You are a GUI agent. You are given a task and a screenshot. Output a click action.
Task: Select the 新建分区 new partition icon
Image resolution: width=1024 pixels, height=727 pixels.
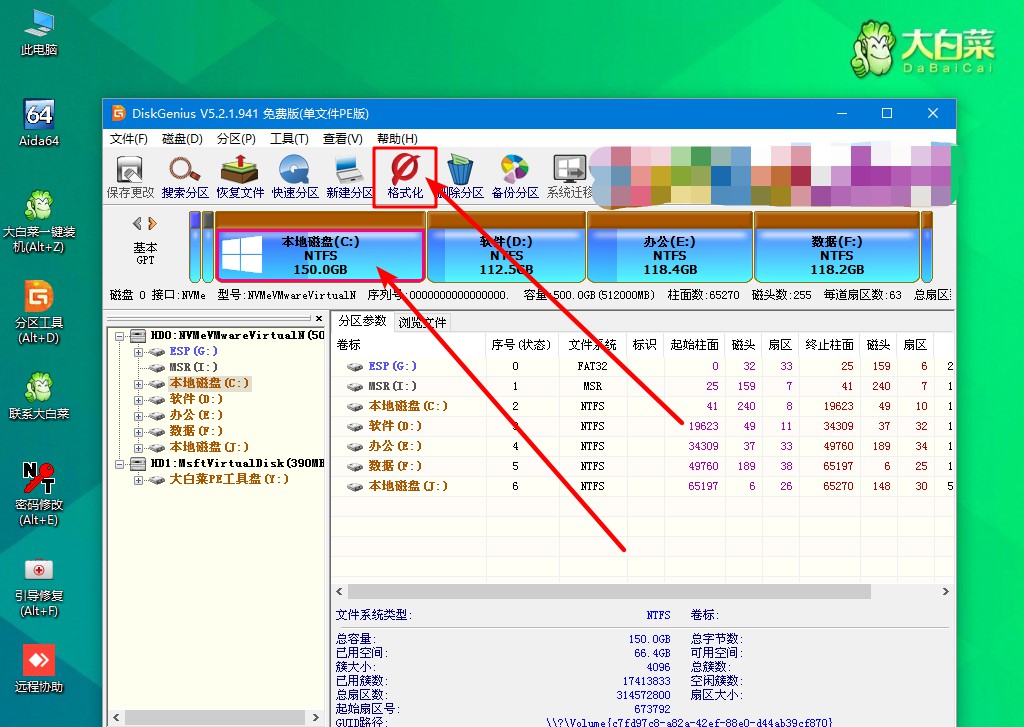click(x=349, y=177)
